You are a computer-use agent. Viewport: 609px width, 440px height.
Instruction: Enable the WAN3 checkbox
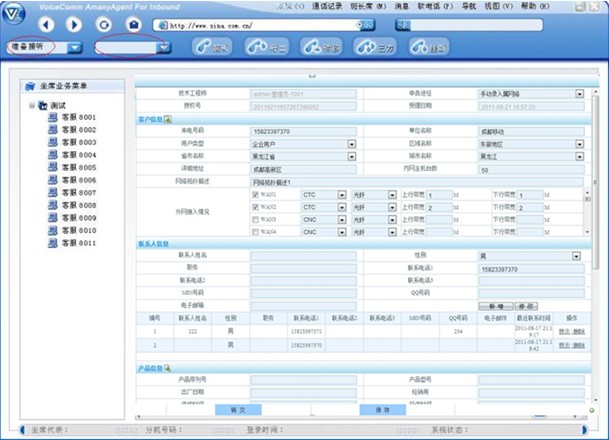[x=256, y=219]
